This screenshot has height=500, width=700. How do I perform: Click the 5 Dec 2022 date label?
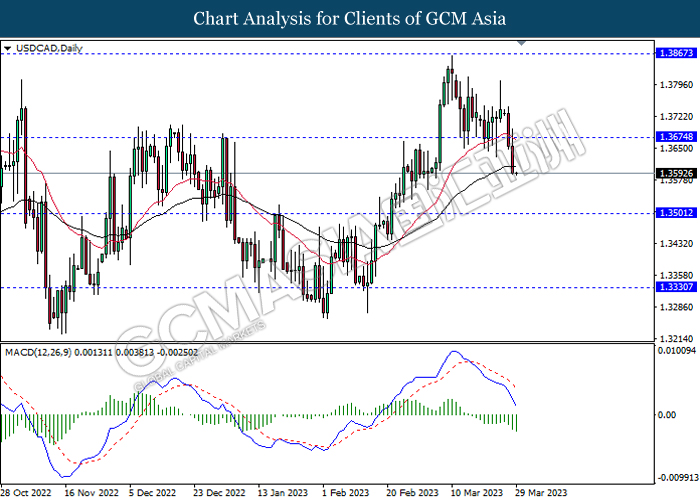click(152, 492)
